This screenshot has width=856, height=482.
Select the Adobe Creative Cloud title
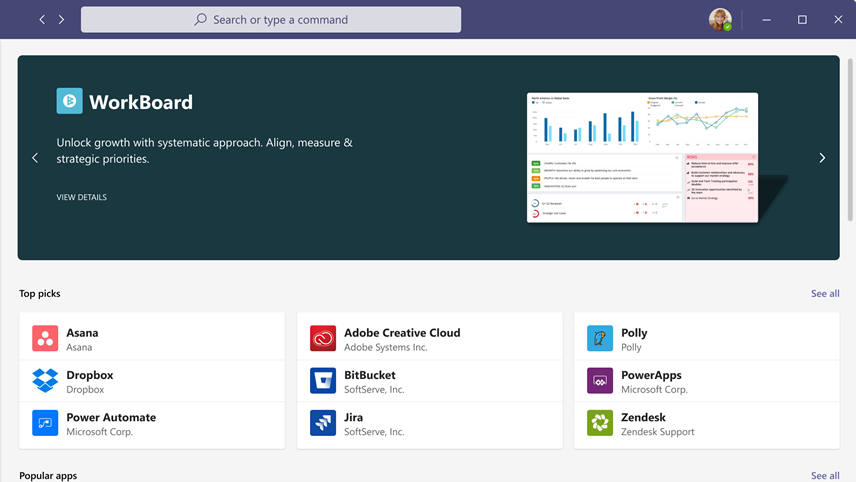[x=402, y=332]
